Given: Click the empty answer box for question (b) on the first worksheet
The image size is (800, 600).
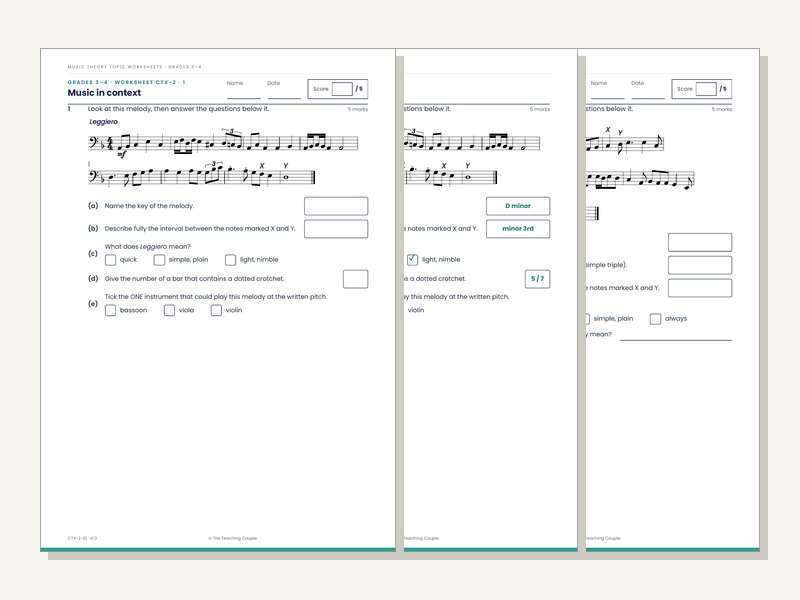Looking at the screenshot, I should pos(336,229).
